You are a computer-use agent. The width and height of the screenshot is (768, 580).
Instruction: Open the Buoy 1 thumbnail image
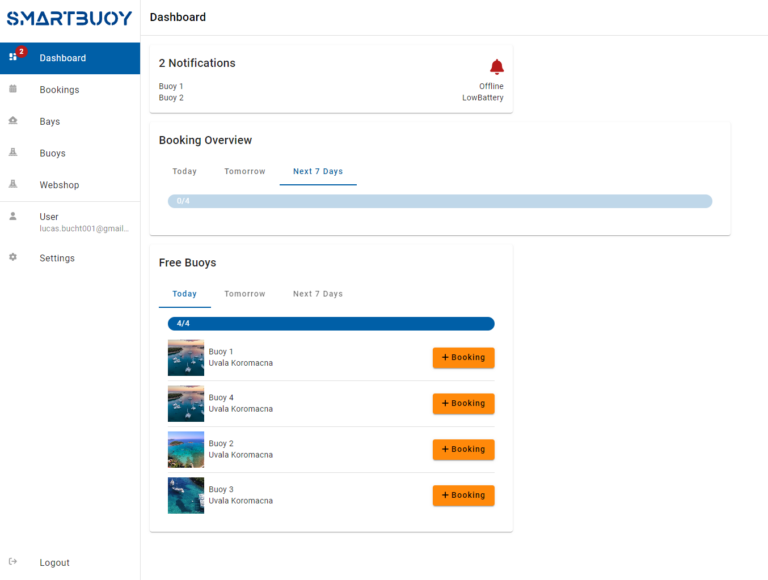click(186, 358)
